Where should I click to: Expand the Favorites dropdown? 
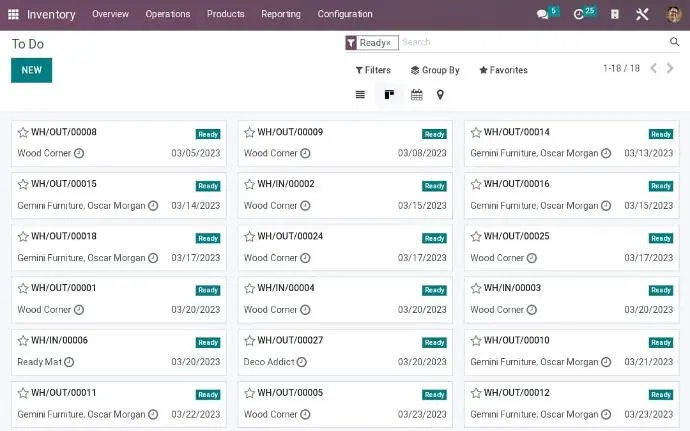503,70
